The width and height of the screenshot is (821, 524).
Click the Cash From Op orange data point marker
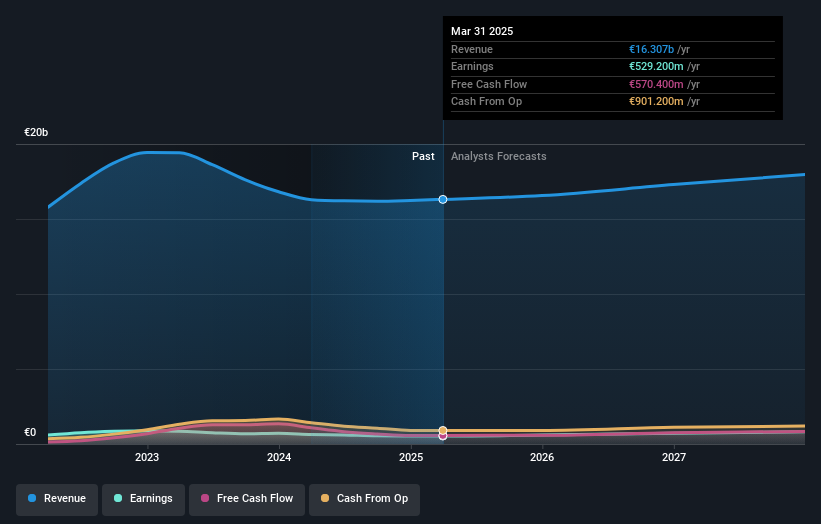(443, 430)
